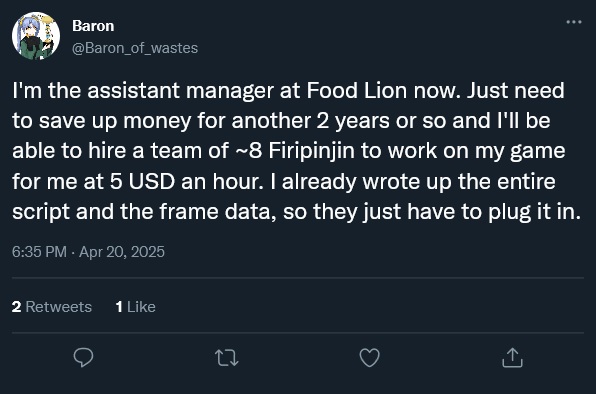The height and width of the screenshot is (394, 596).
Task: Click the words Food Lion in tweet
Action: pos(357,90)
